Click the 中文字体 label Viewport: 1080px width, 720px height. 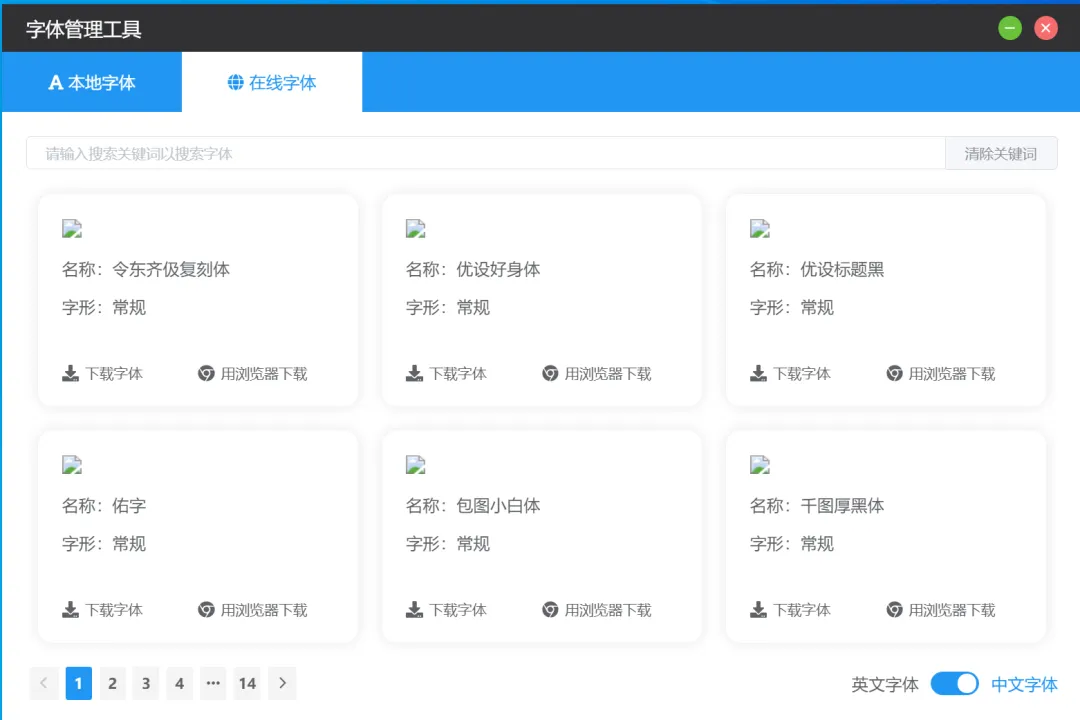[1024, 684]
